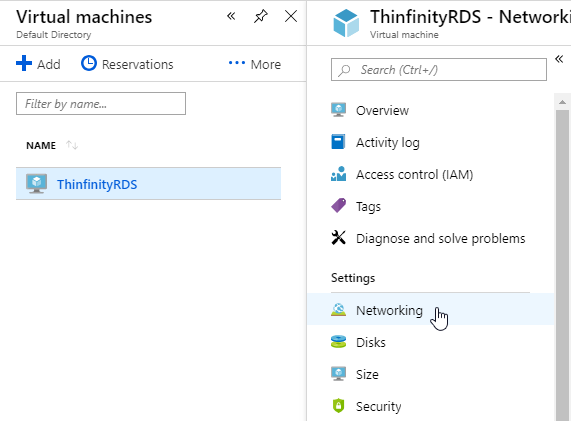Click the resource menu scrollbar thumb
This screenshot has width=571, height=421.
tap(562, 265)
